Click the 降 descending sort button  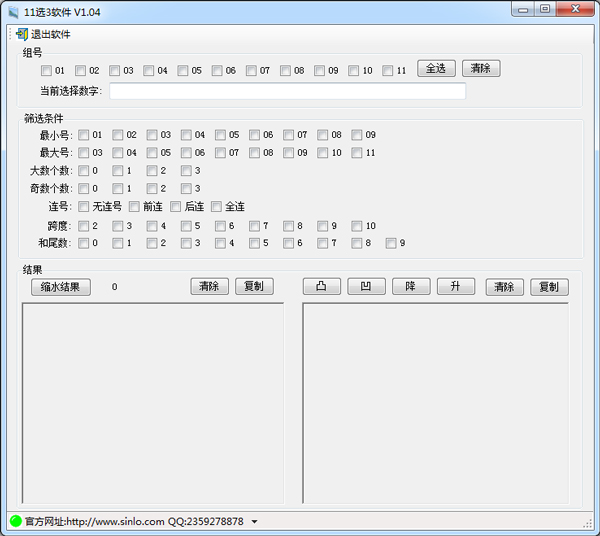[410, 287]
